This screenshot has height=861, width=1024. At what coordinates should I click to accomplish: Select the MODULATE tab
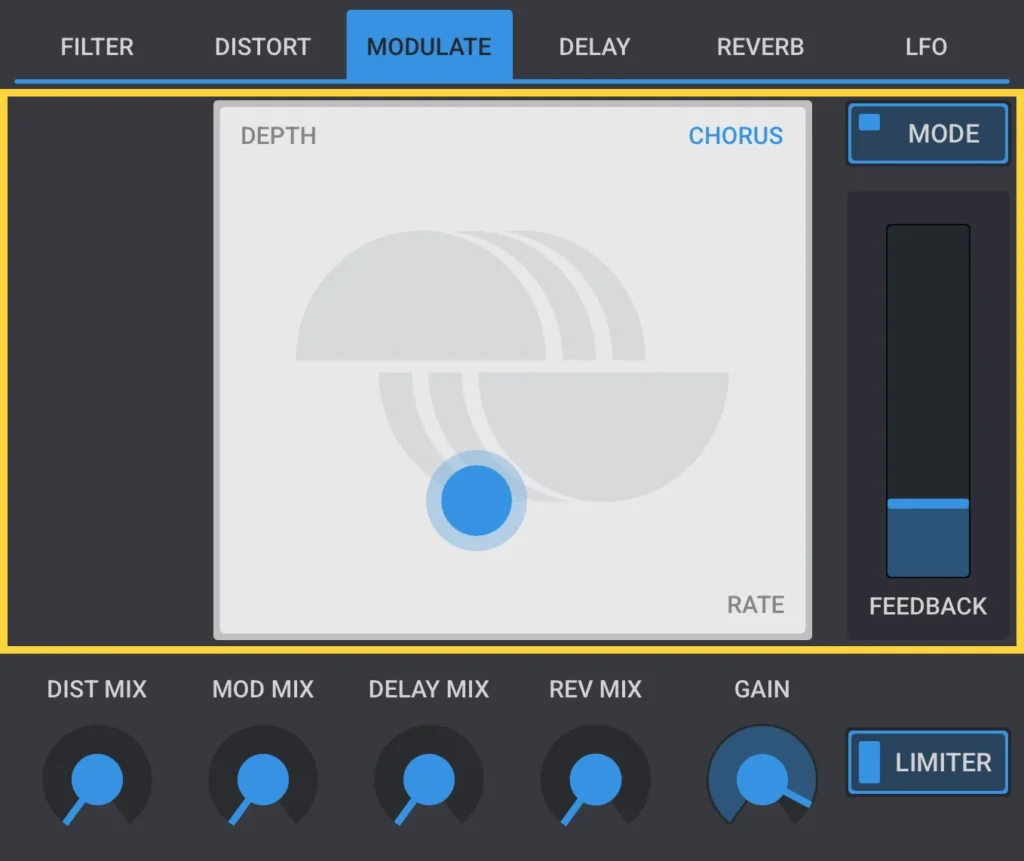tap(429, 45)
